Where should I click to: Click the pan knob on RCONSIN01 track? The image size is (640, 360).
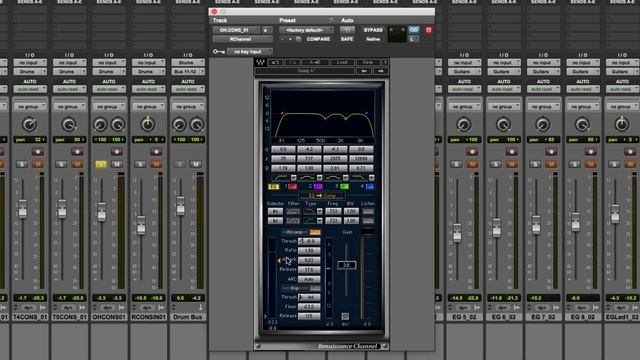148,124
